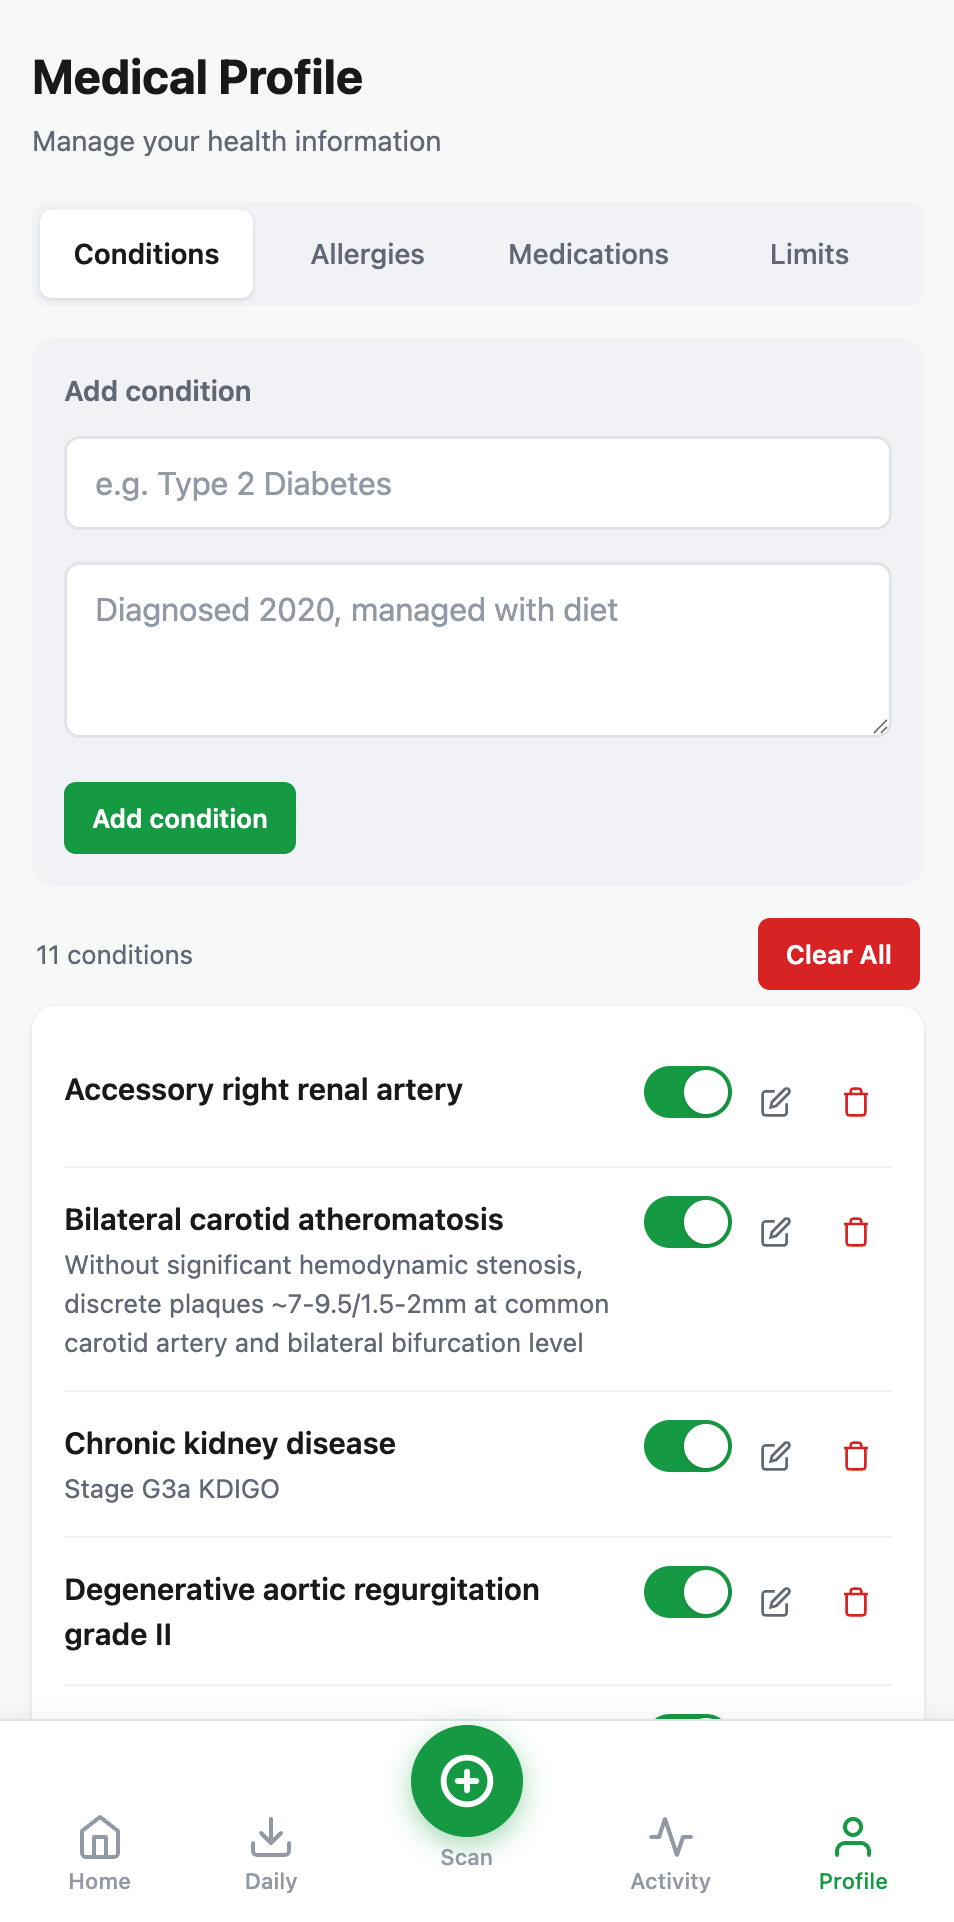The width and height of the screenshot is (954, 1922).
Task: Switch to the Allergies tab
Action: 367,254
